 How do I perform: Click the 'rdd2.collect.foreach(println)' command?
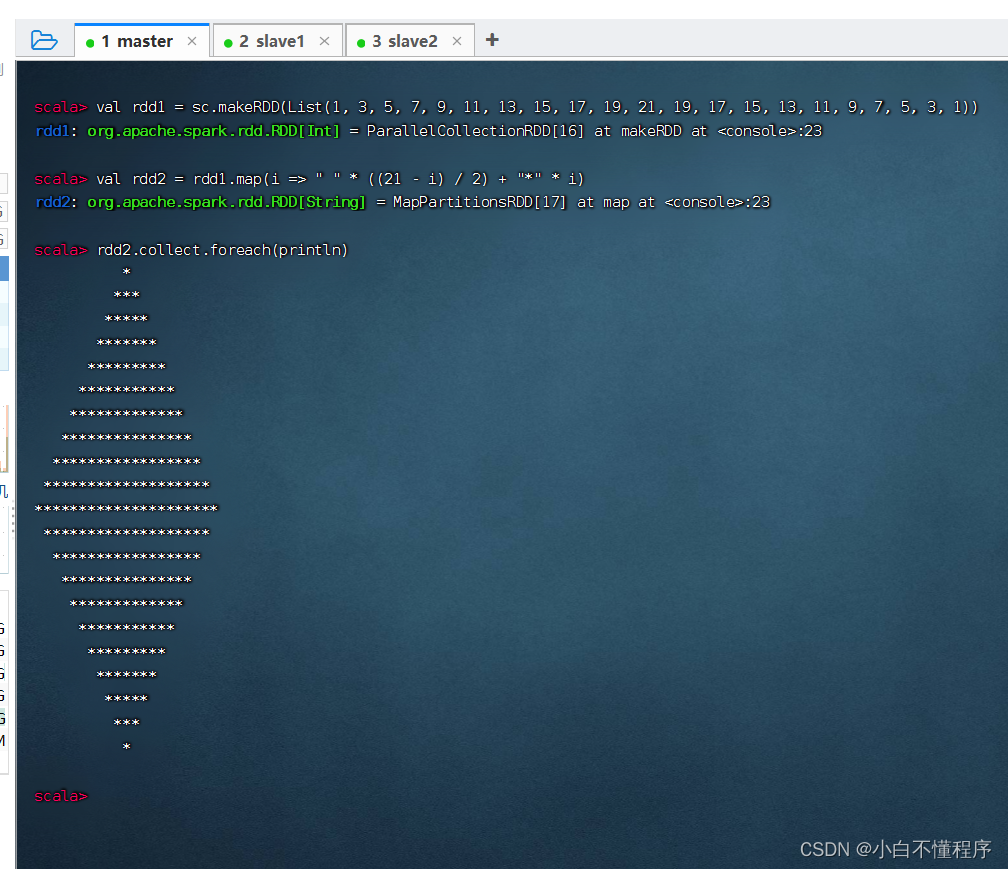tap(222, 249)
